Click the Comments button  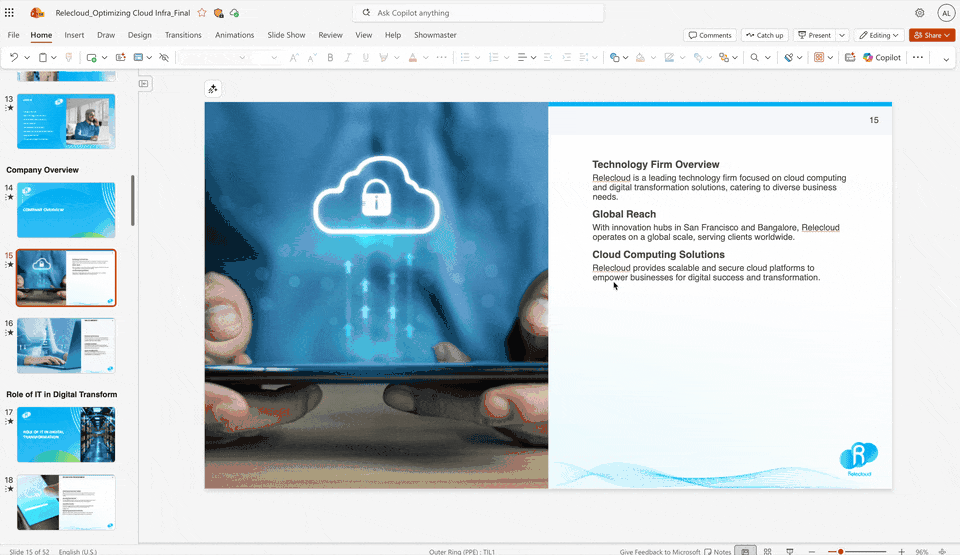(710, 35)
